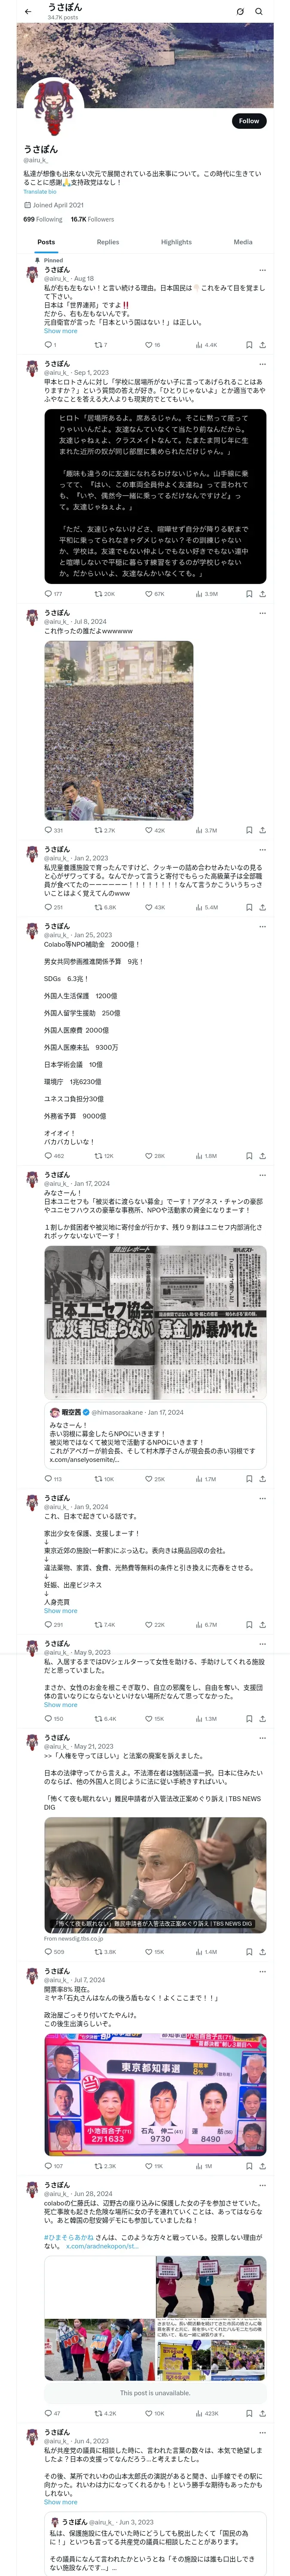Share the pinned Aug 18 post

coord(262,345)
